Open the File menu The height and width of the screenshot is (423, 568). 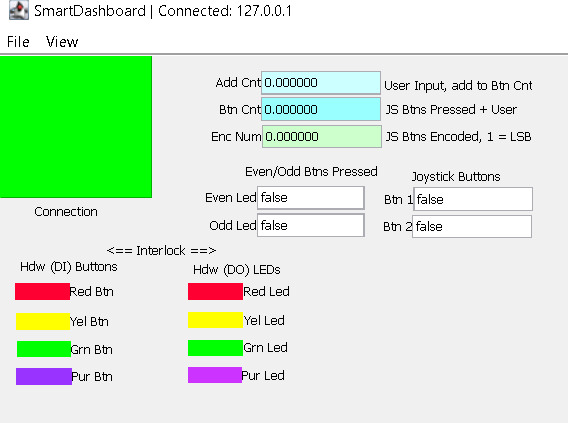pyautogui.click(x=18, y=42)
